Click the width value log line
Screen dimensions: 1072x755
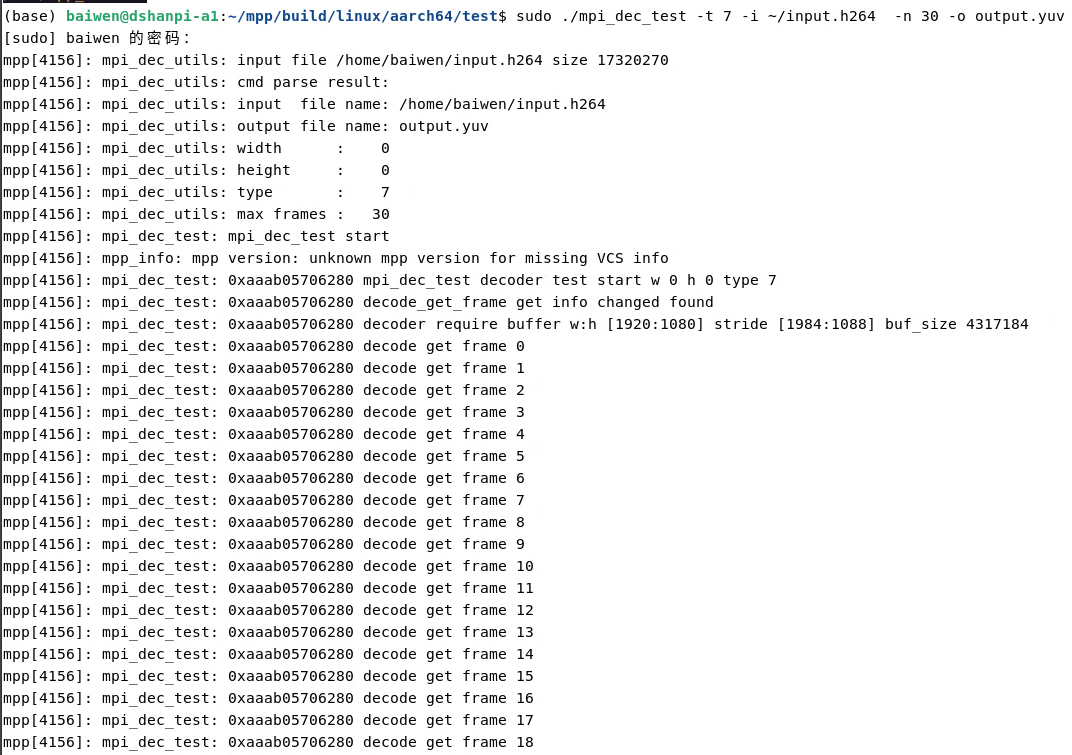pyautogui.click(x=196, y=148)
